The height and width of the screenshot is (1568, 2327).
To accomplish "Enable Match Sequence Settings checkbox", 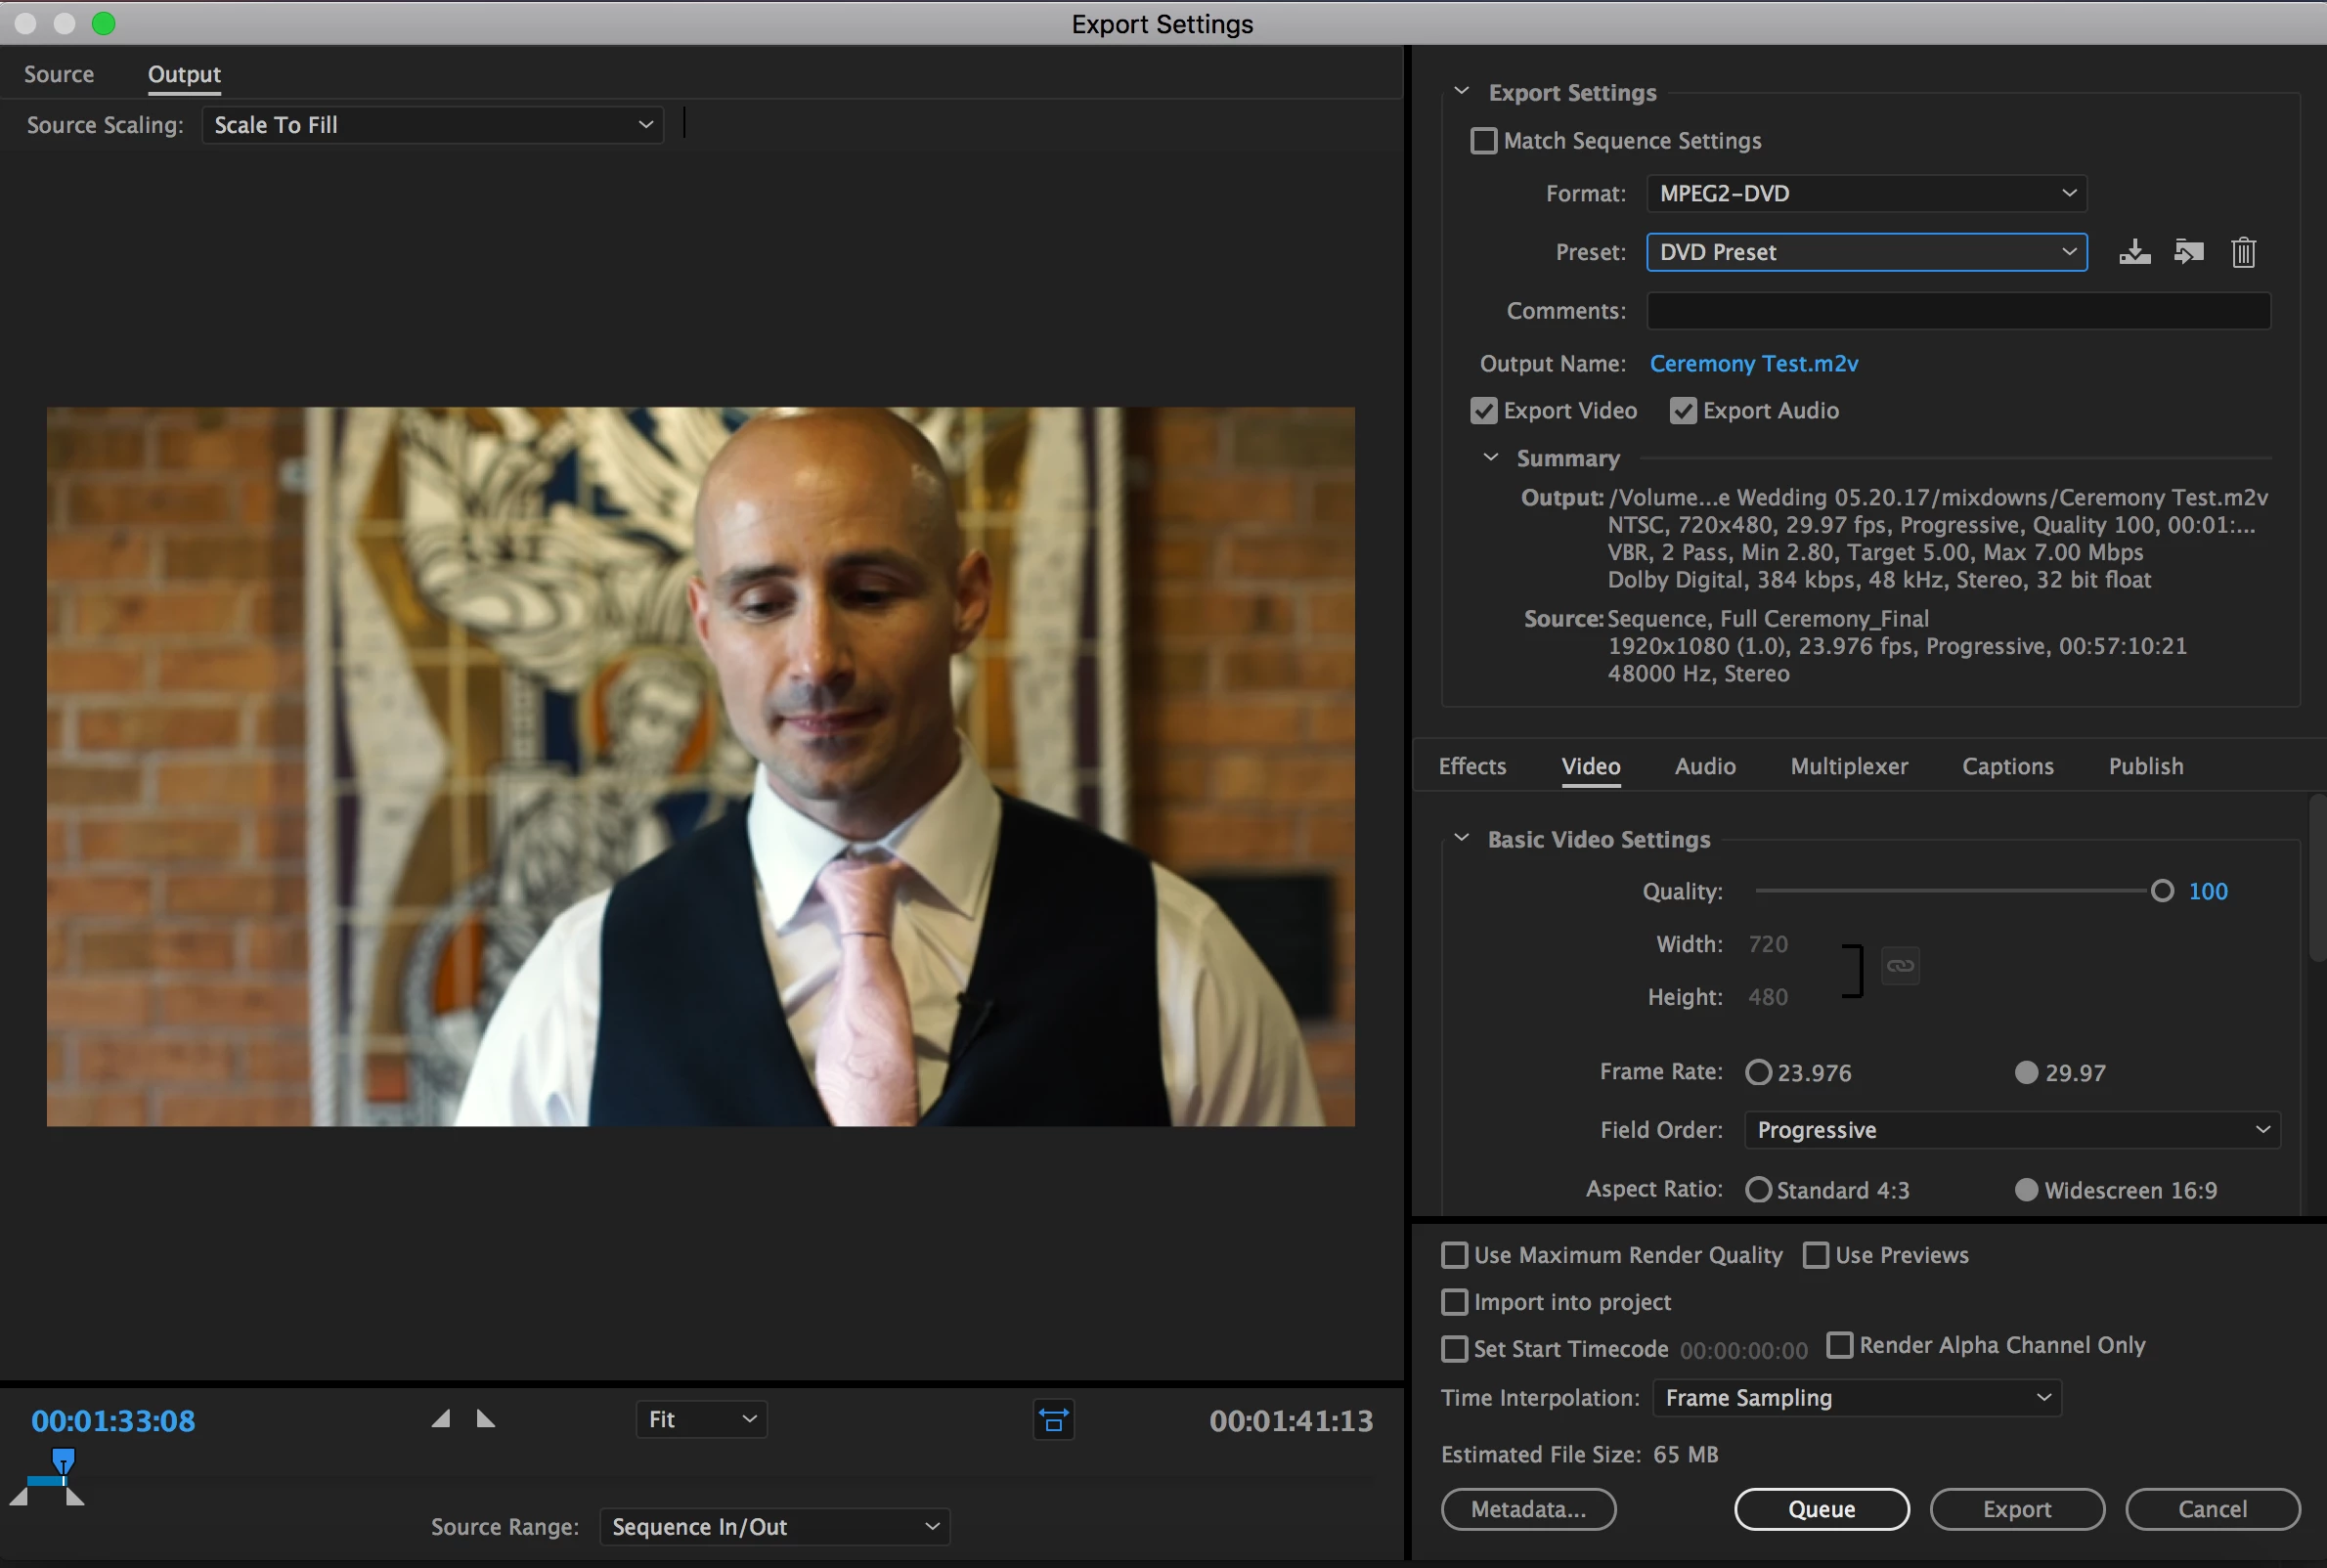I will [x=1484, y=141].
